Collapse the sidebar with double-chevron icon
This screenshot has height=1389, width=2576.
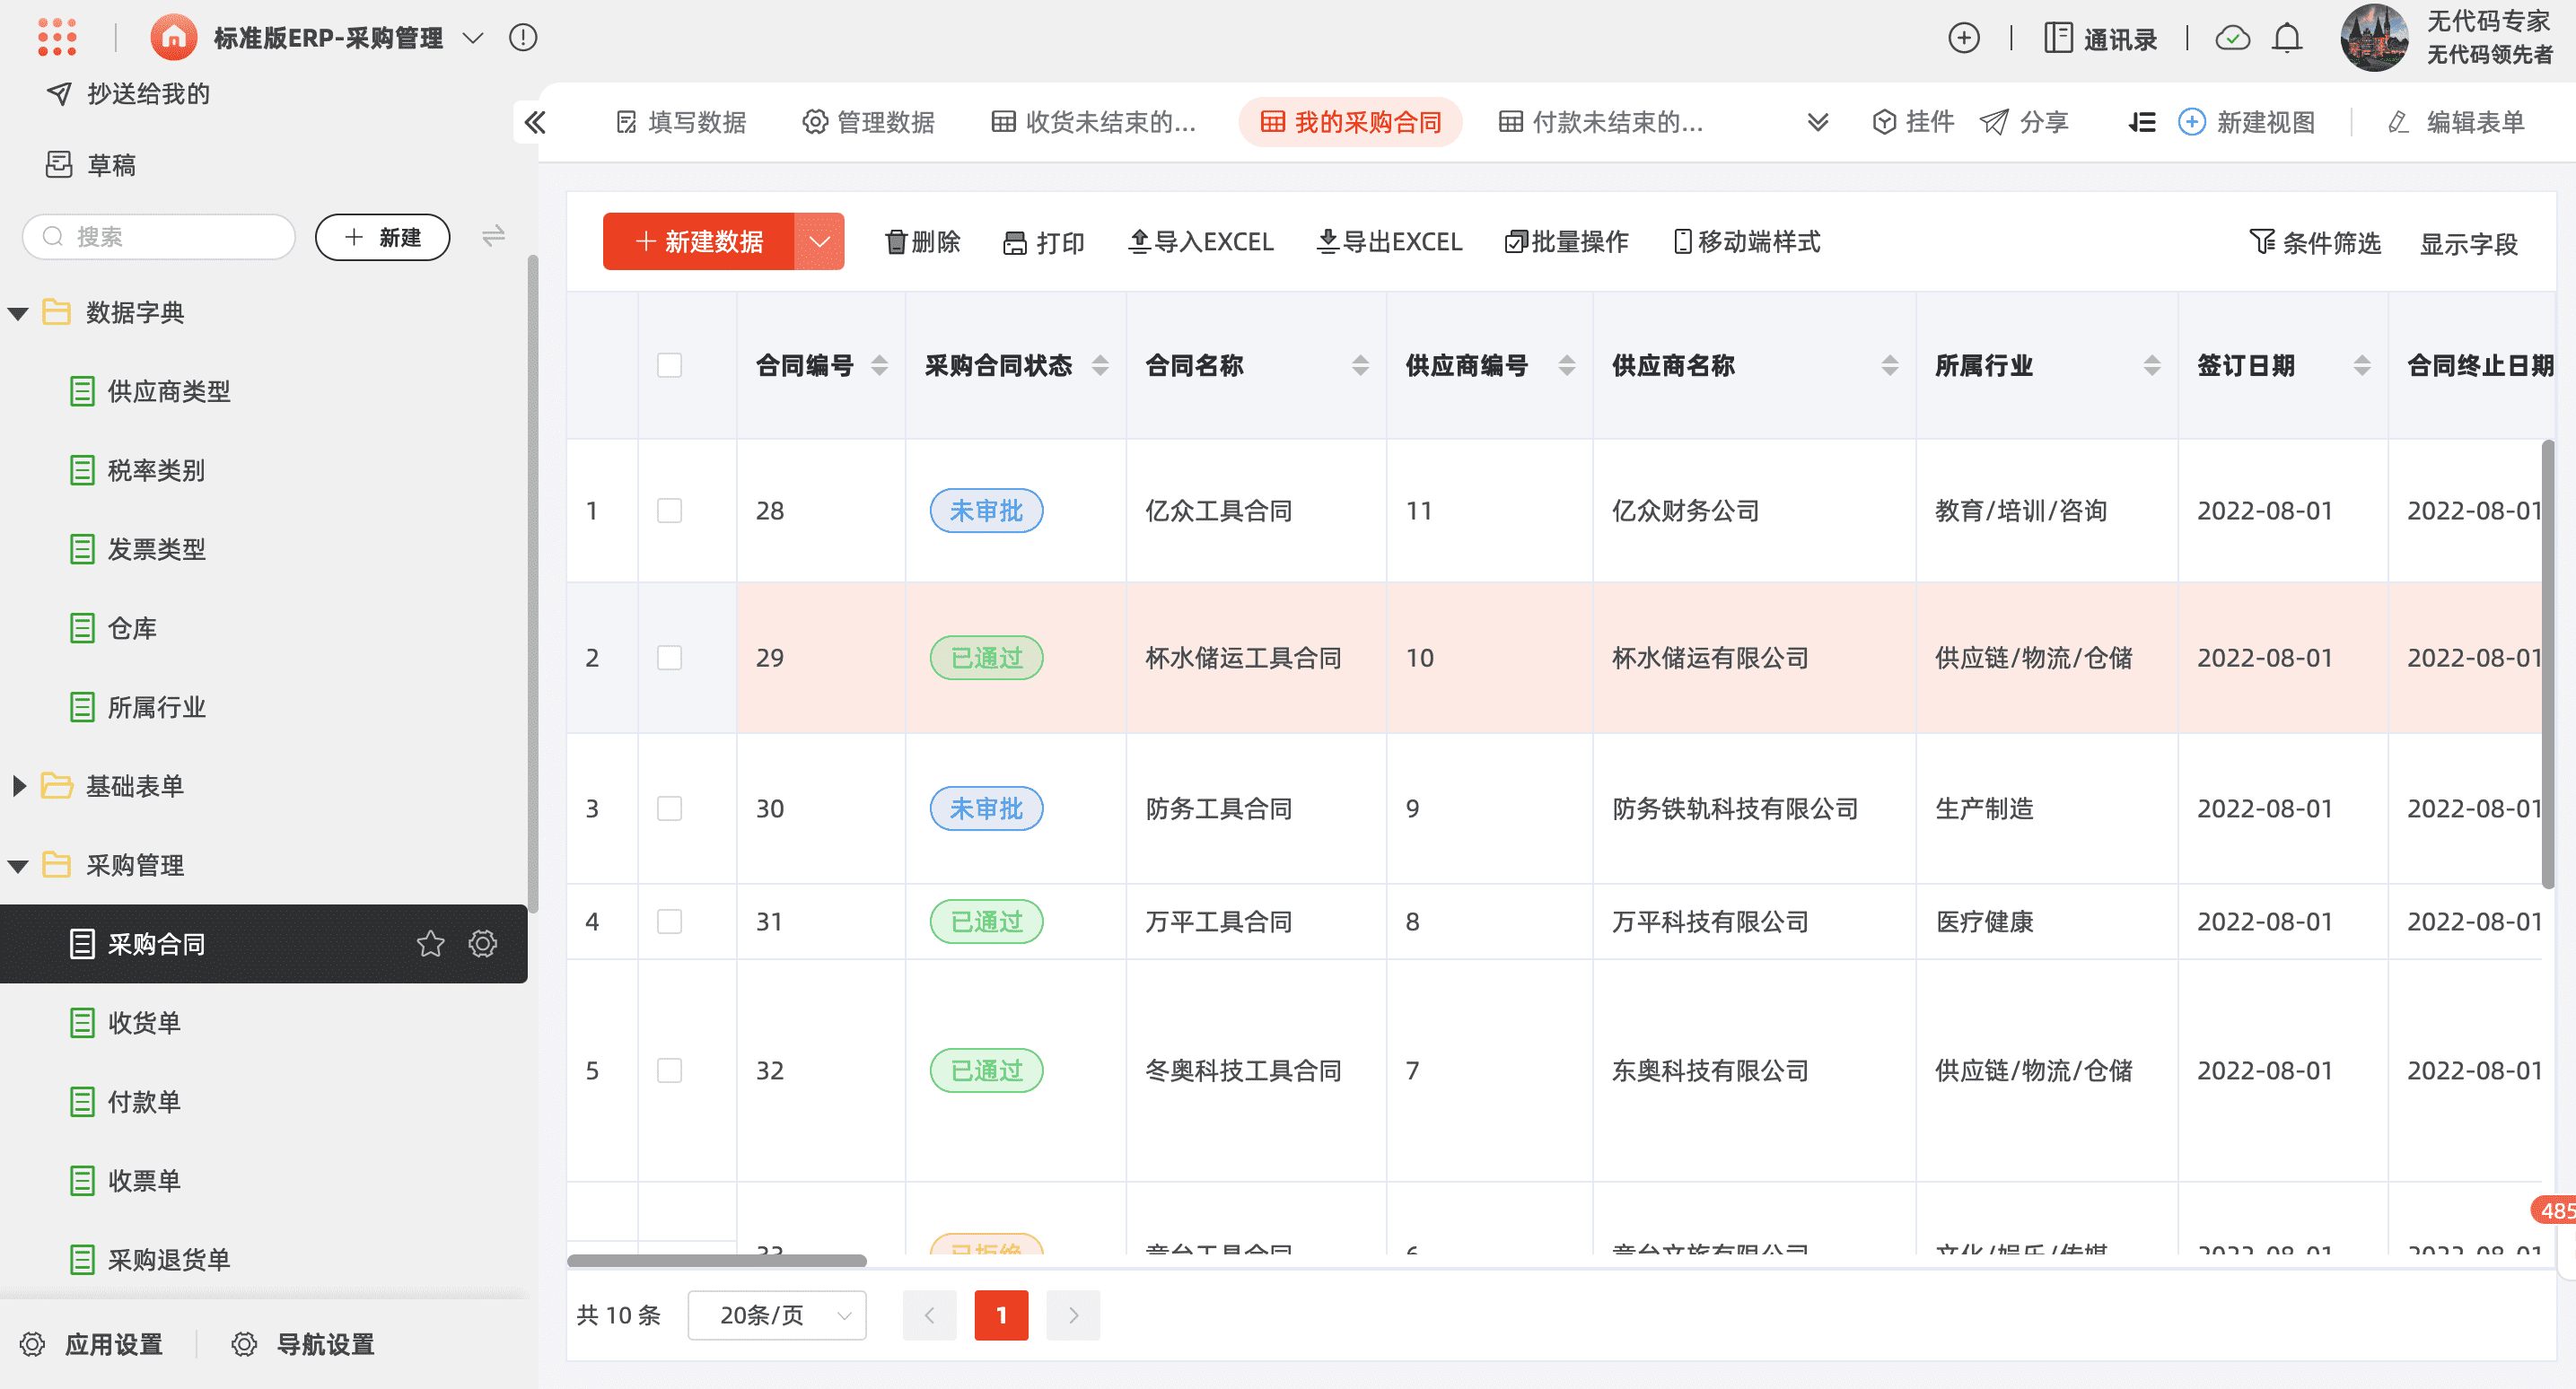[x=535, y=122]
